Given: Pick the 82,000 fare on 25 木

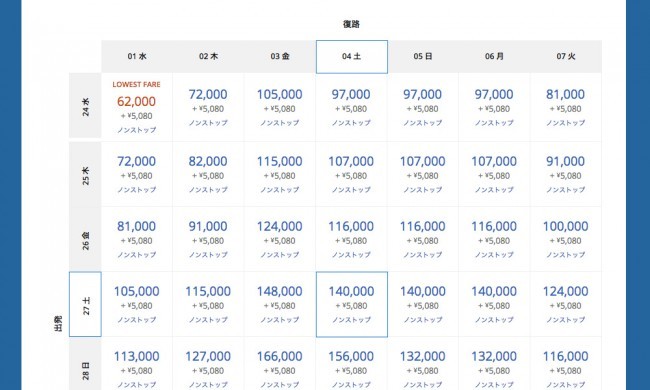Looking at the screenshot, I should click(208, 174).
